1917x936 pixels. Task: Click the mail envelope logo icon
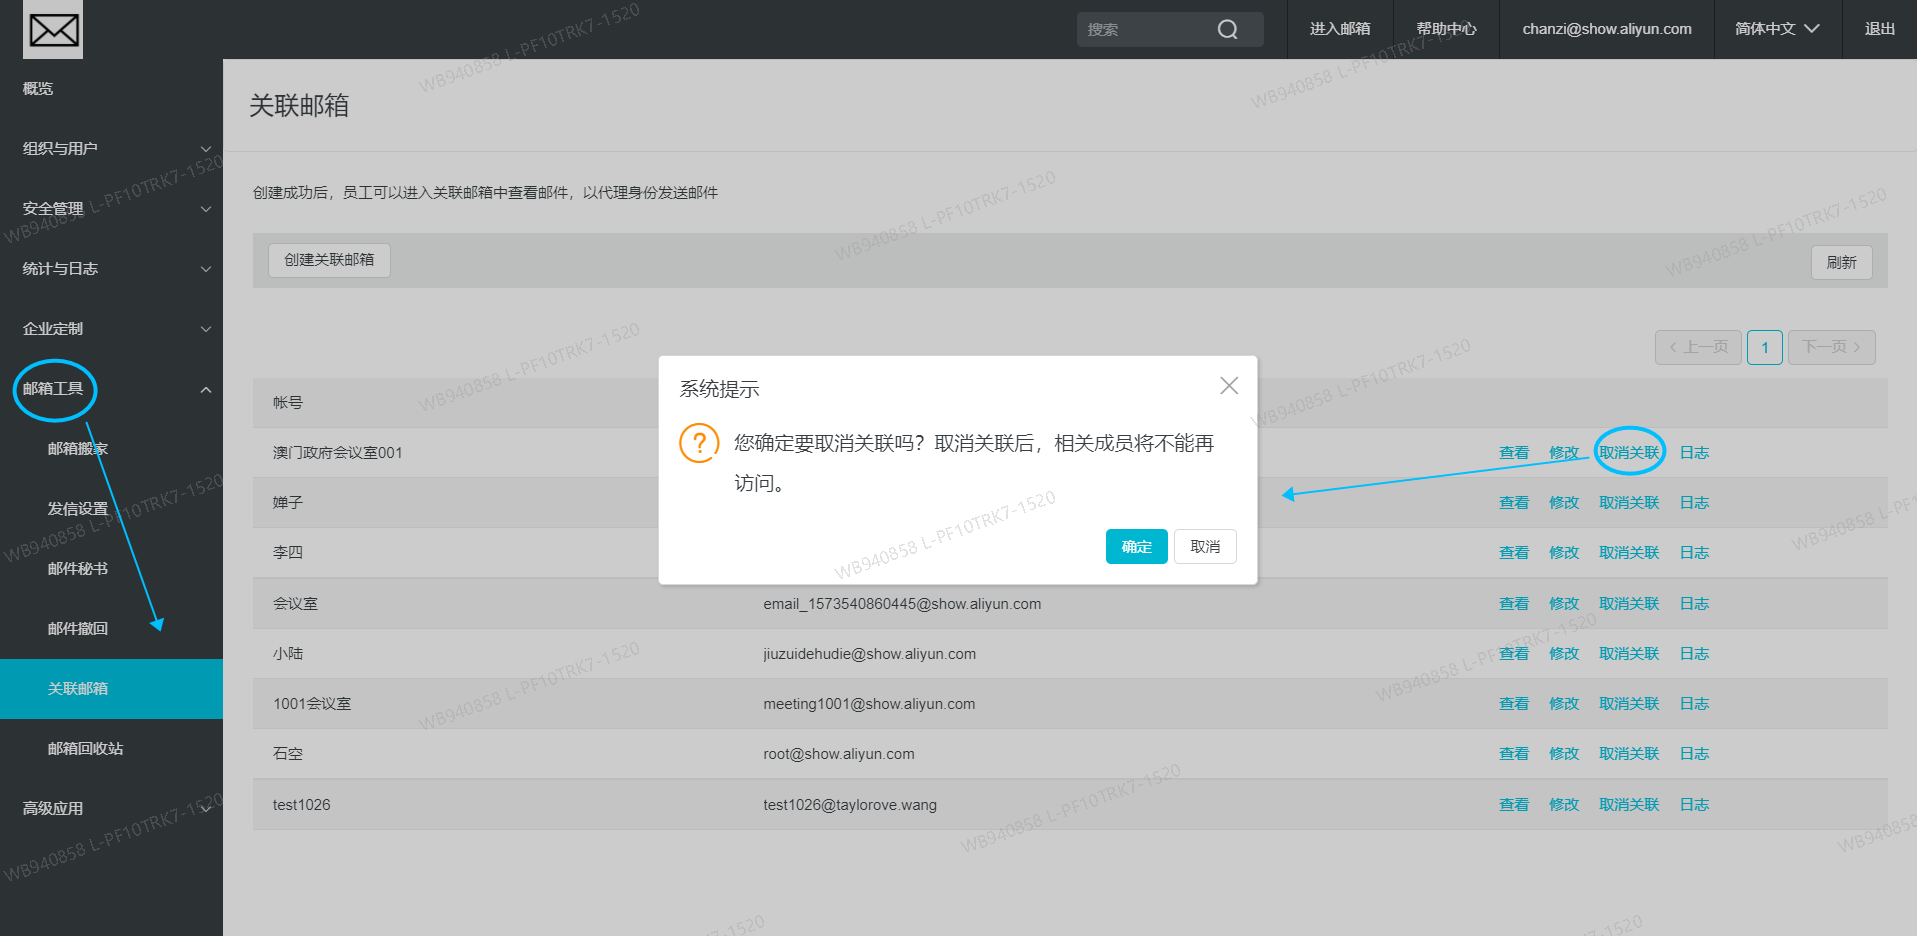point(53,30)
